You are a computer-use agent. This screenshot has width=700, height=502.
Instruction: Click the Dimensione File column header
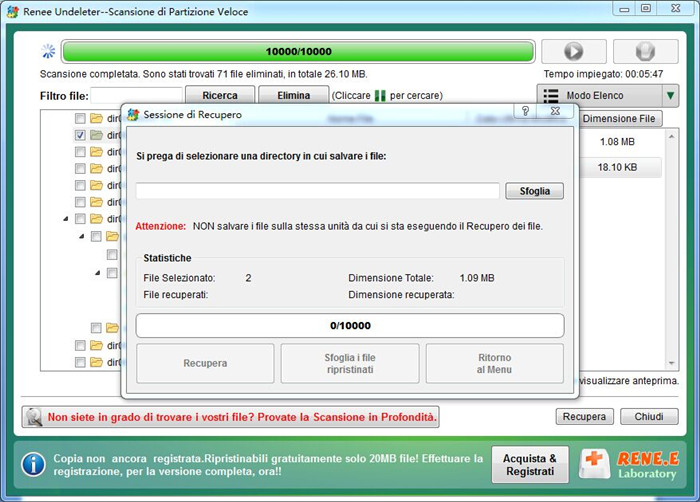[x=619, y=119]
